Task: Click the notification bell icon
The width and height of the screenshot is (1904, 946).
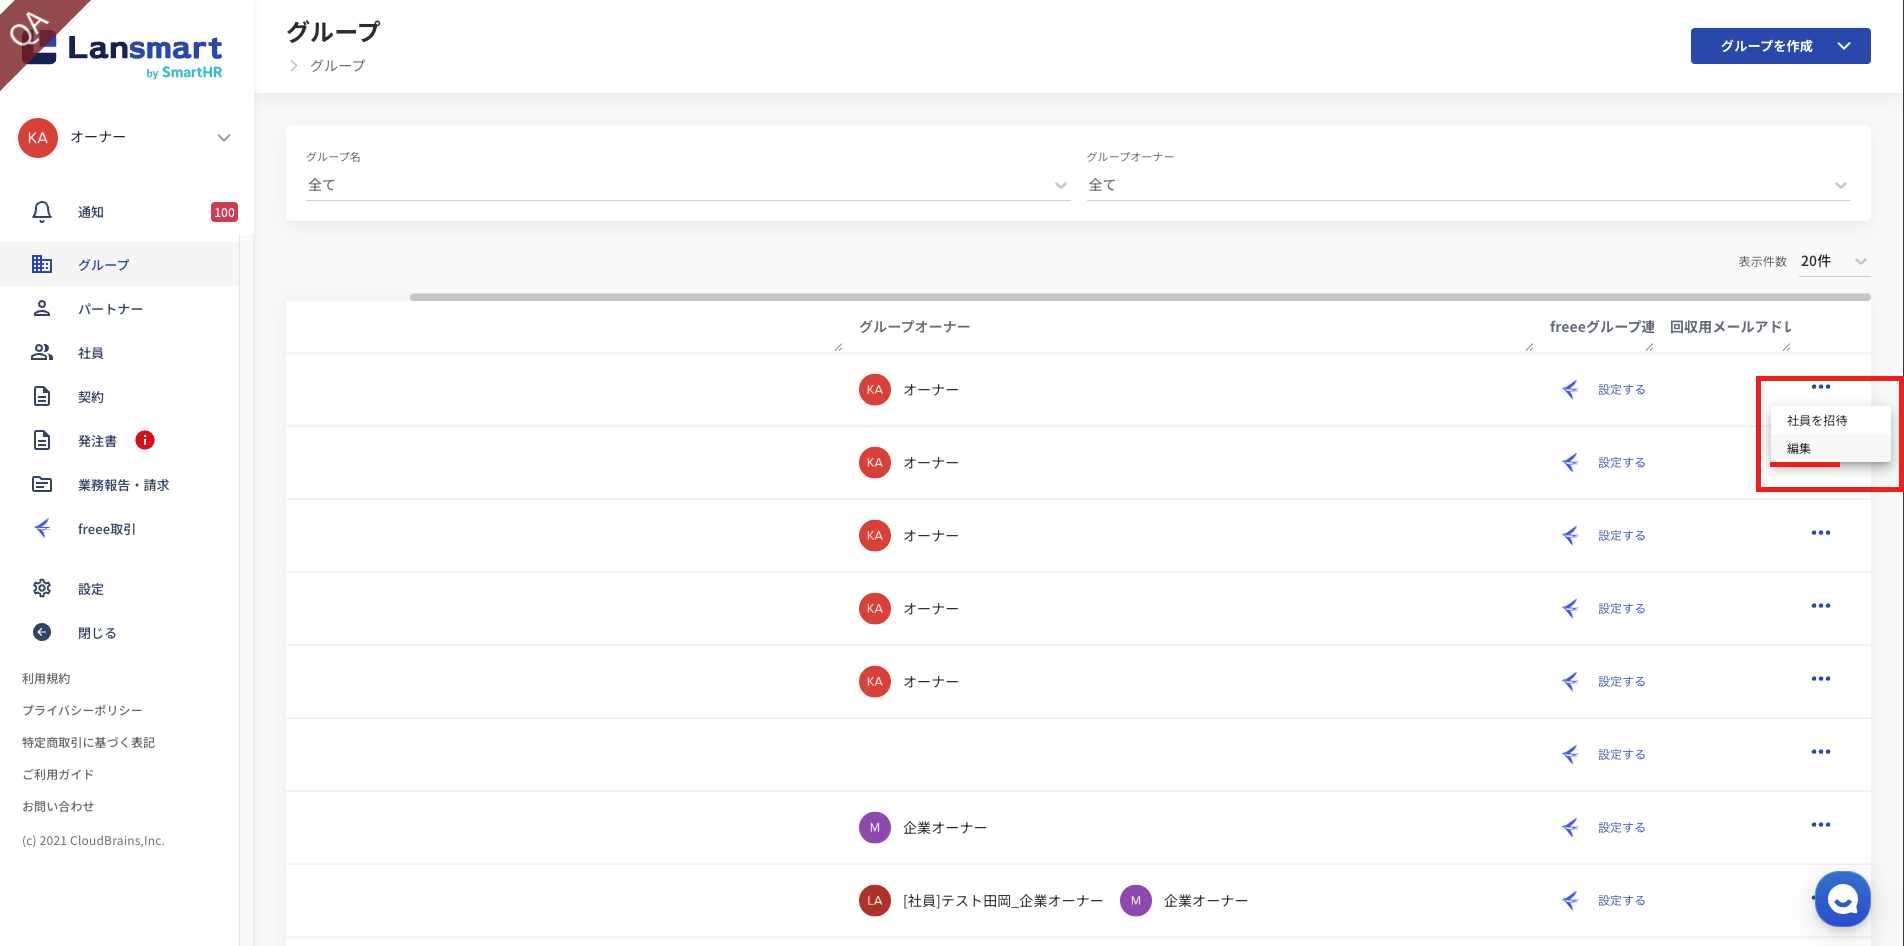Action: click(42, 212)
